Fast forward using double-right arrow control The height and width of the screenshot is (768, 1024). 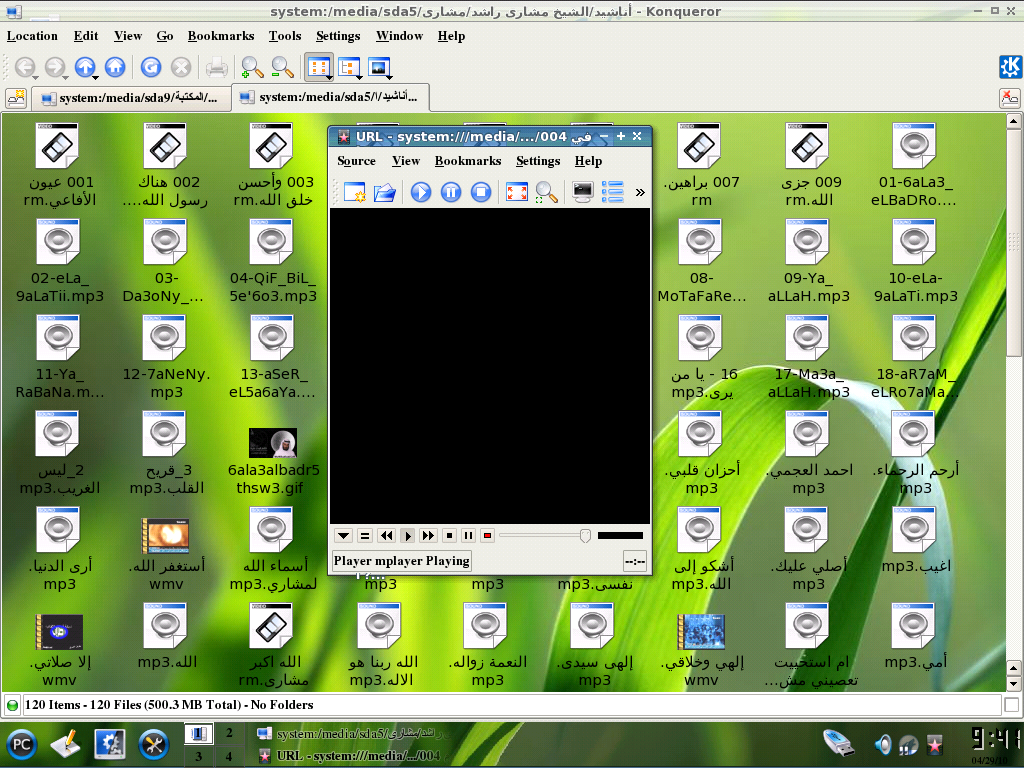point(428,536)
